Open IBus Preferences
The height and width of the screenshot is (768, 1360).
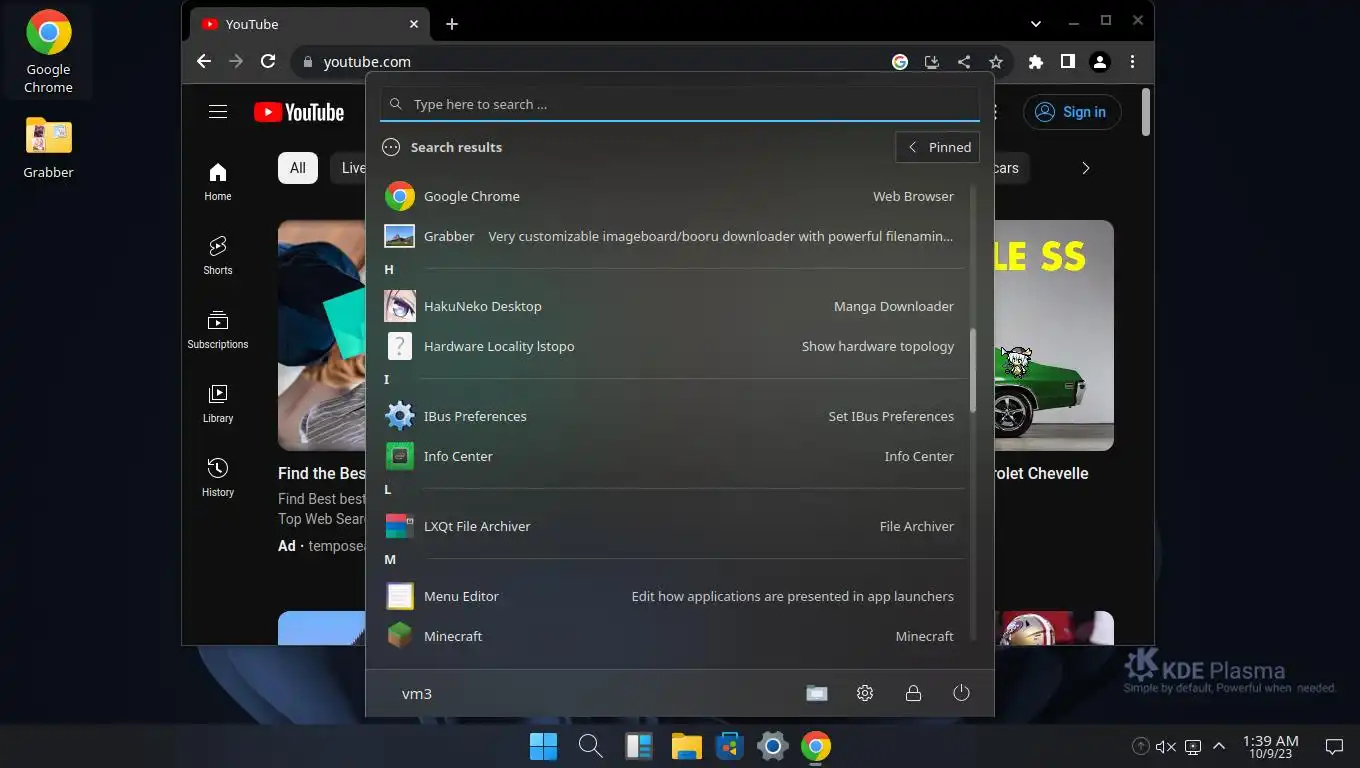click(x=669, y=416)
